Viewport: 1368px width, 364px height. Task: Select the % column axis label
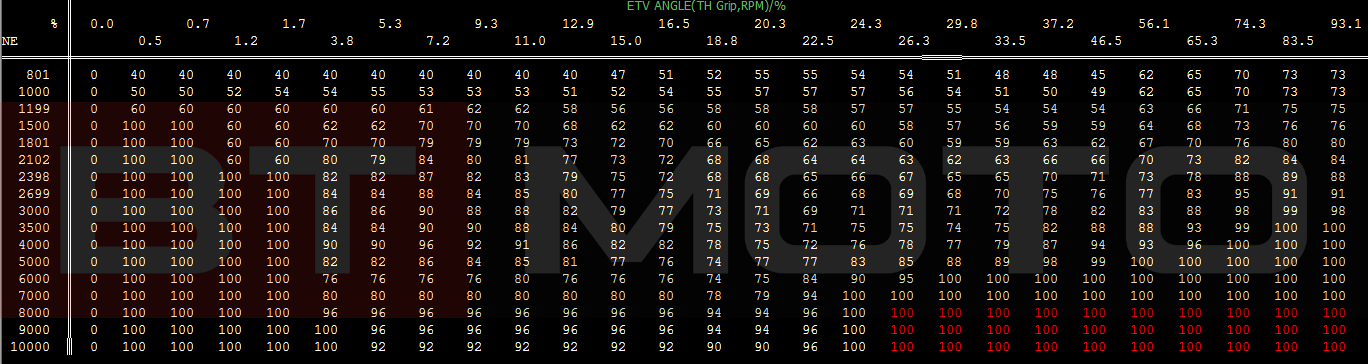tap(54, 23)
